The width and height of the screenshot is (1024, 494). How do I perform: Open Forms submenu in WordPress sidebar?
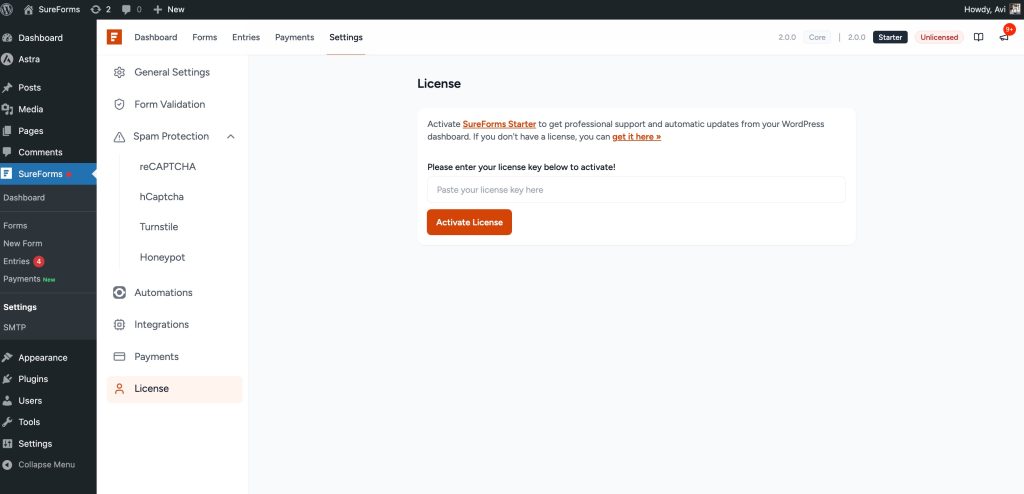[x=15, y=225]
